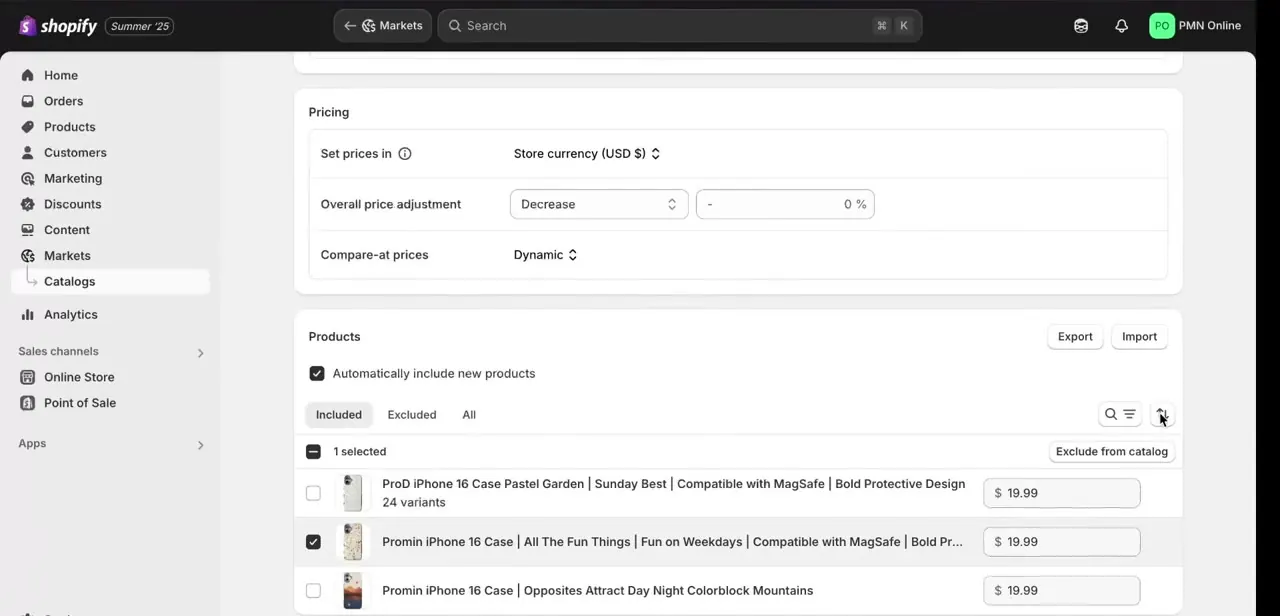Open the Content image icon

click(27, 230)
